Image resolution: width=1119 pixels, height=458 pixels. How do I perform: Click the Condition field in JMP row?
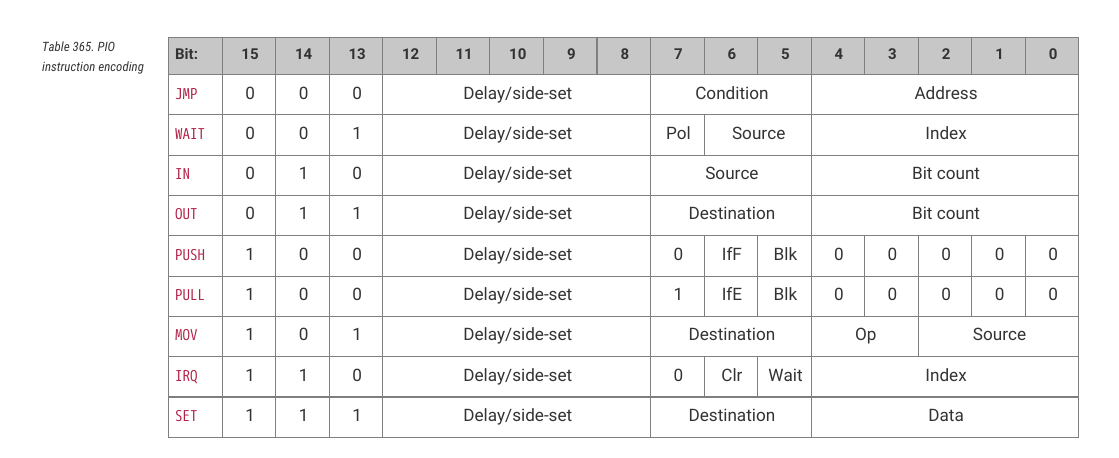[731, 93]
